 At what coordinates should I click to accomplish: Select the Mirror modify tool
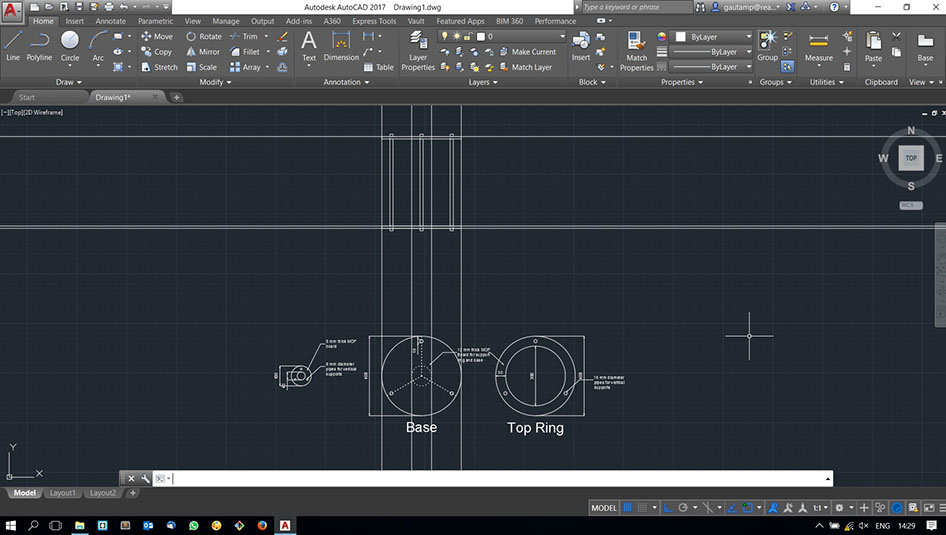tap(203, 52)
